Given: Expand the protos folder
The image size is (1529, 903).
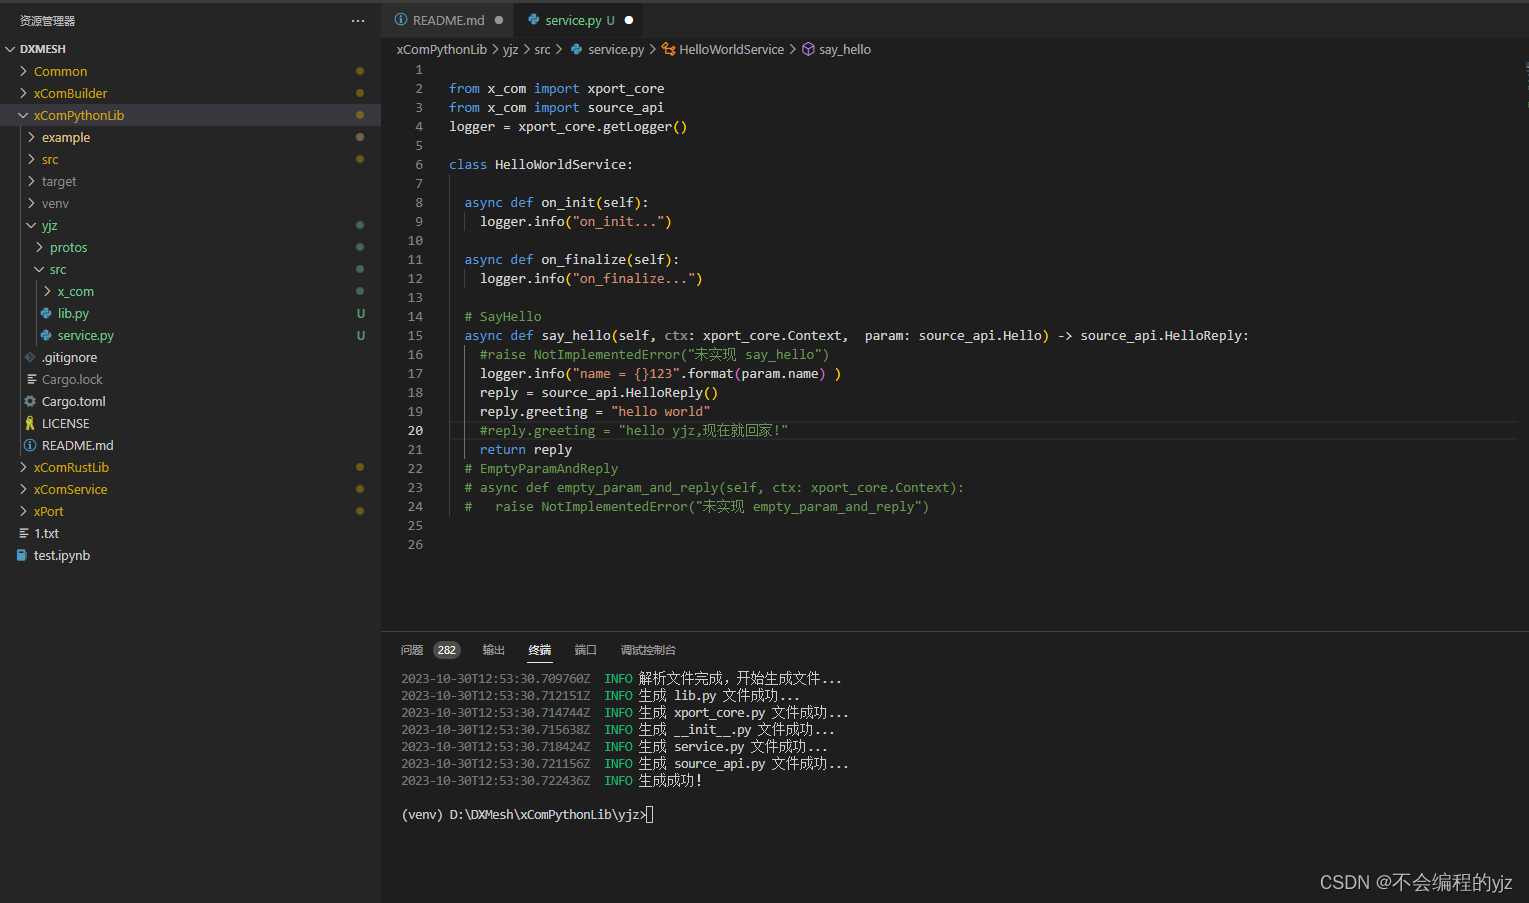Looking at the screenshot, I should (39, 247).
